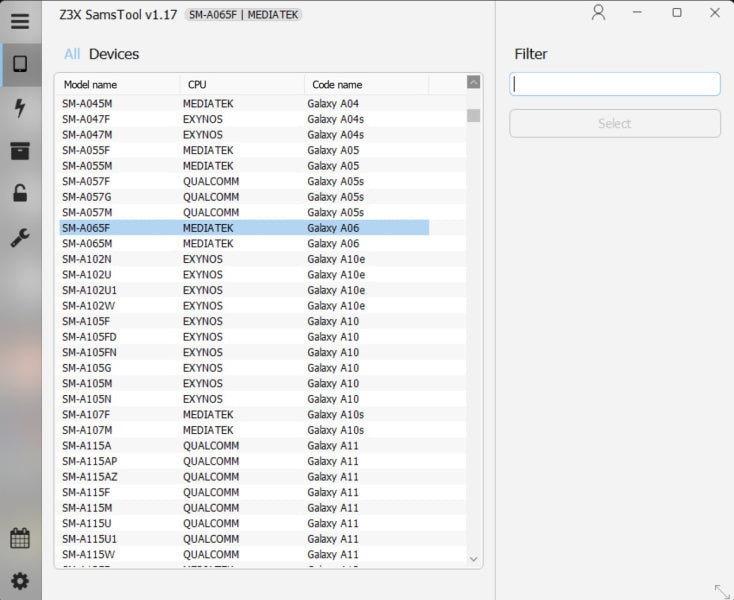Open the lightning bolt flash section
This screenshot has width=734, height=600.
coord(20,108)
